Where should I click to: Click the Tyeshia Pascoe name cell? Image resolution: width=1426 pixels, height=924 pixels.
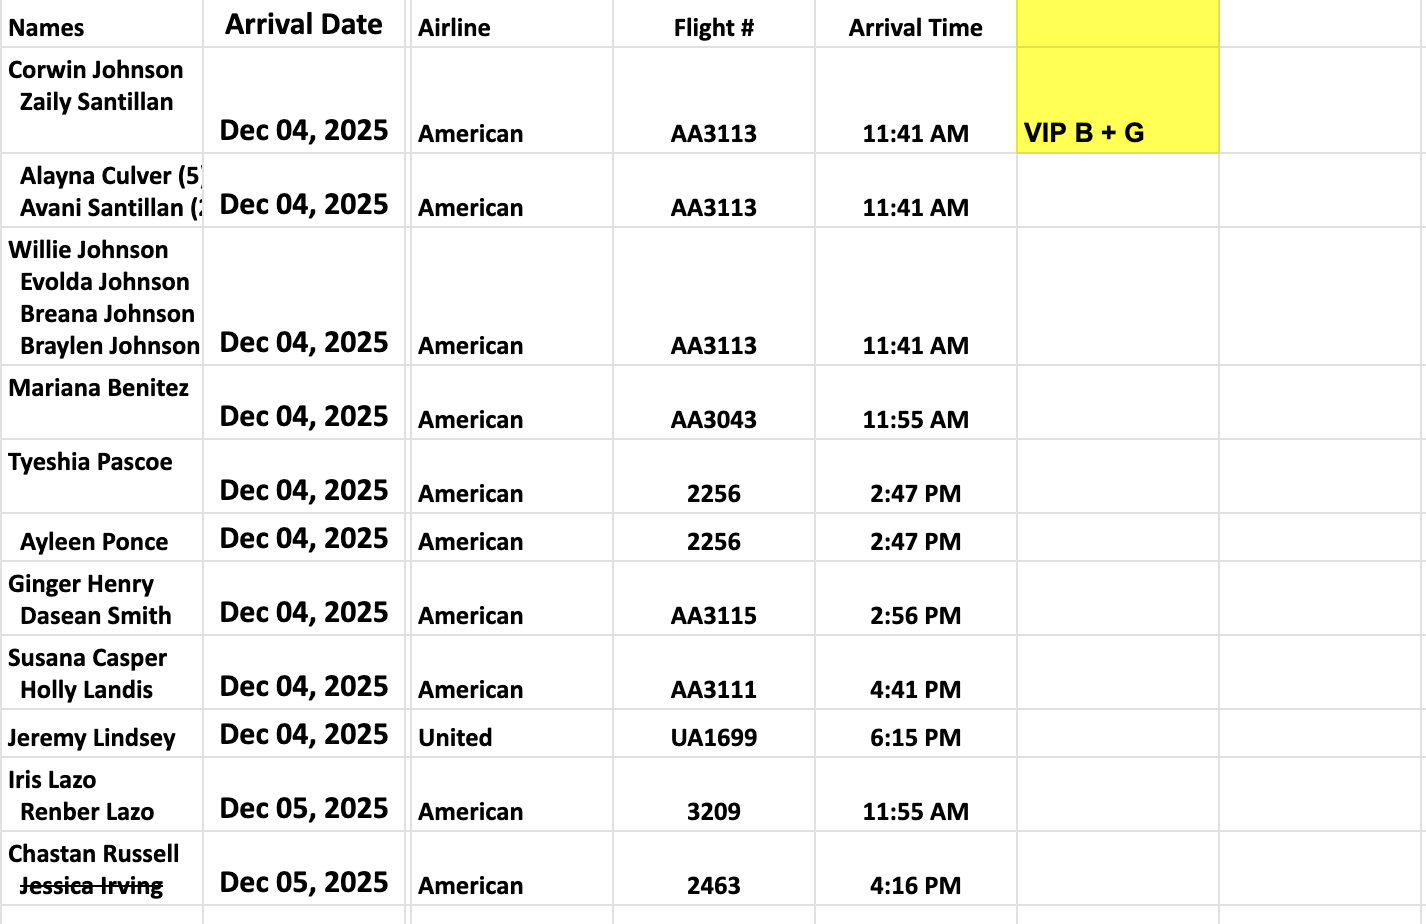(x=101, y=476)
